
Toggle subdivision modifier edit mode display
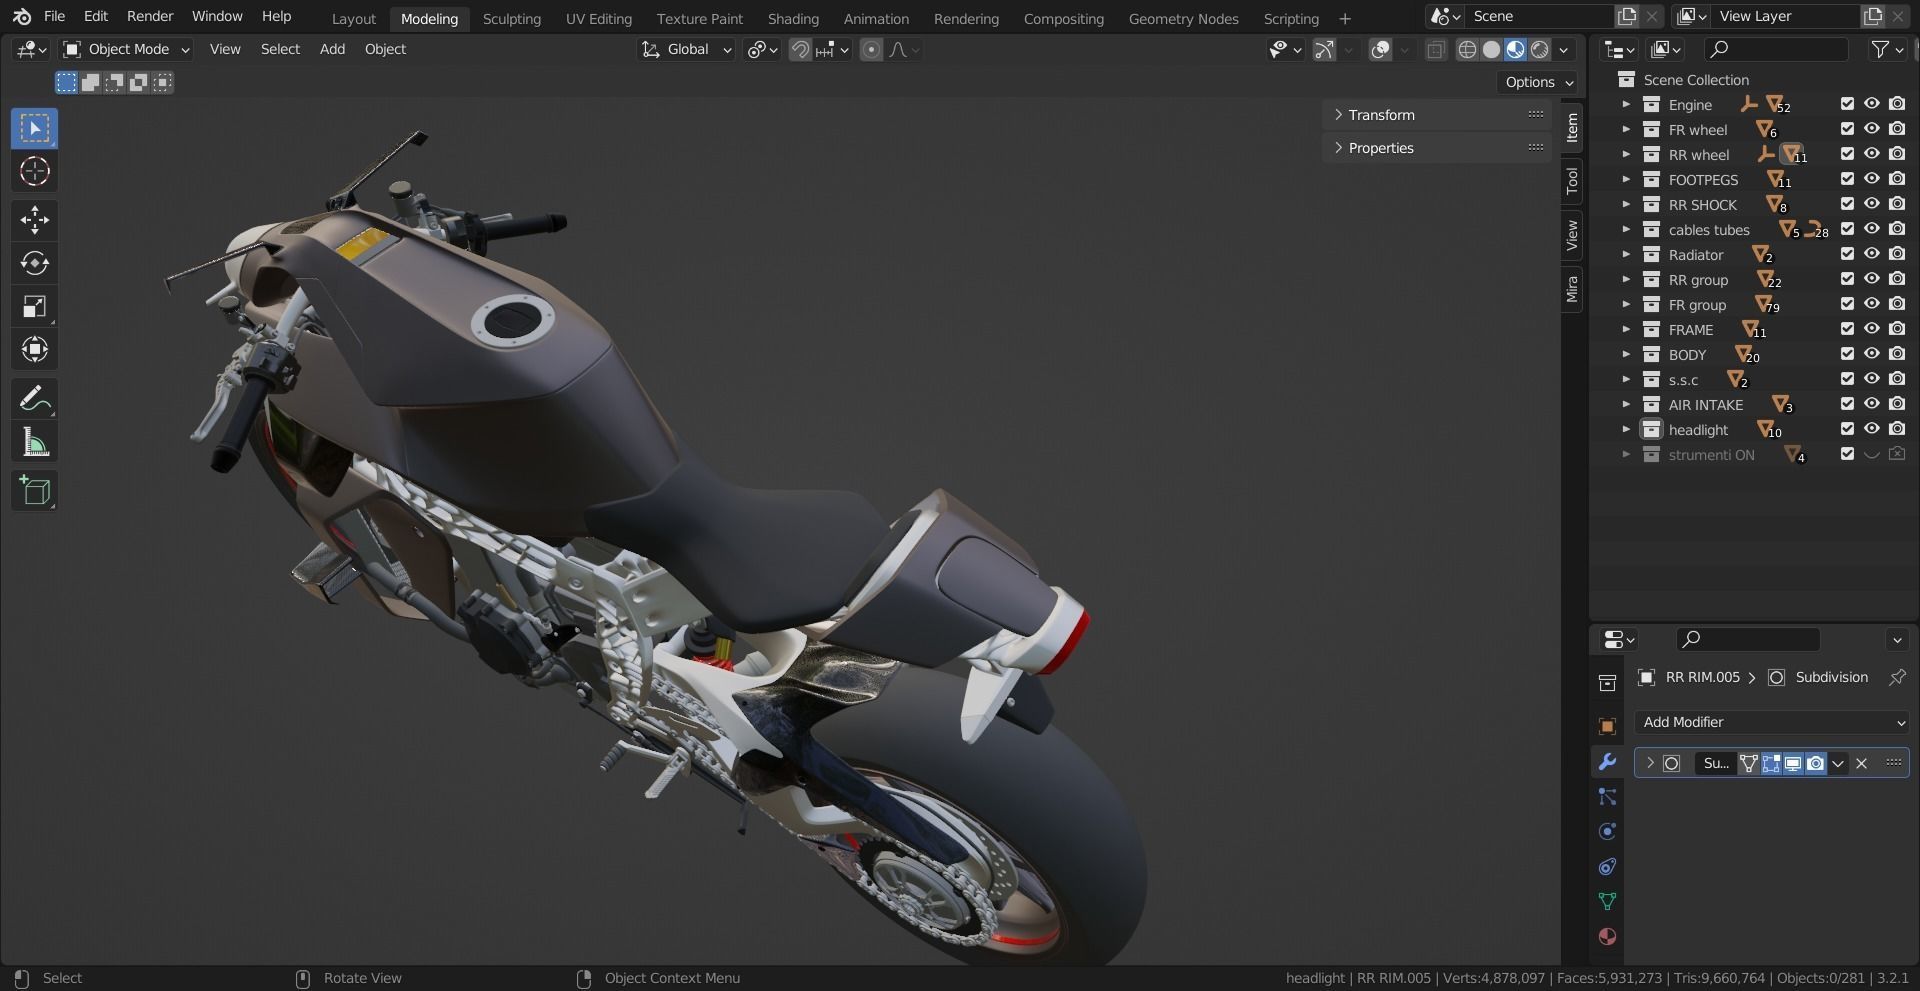1771,763
